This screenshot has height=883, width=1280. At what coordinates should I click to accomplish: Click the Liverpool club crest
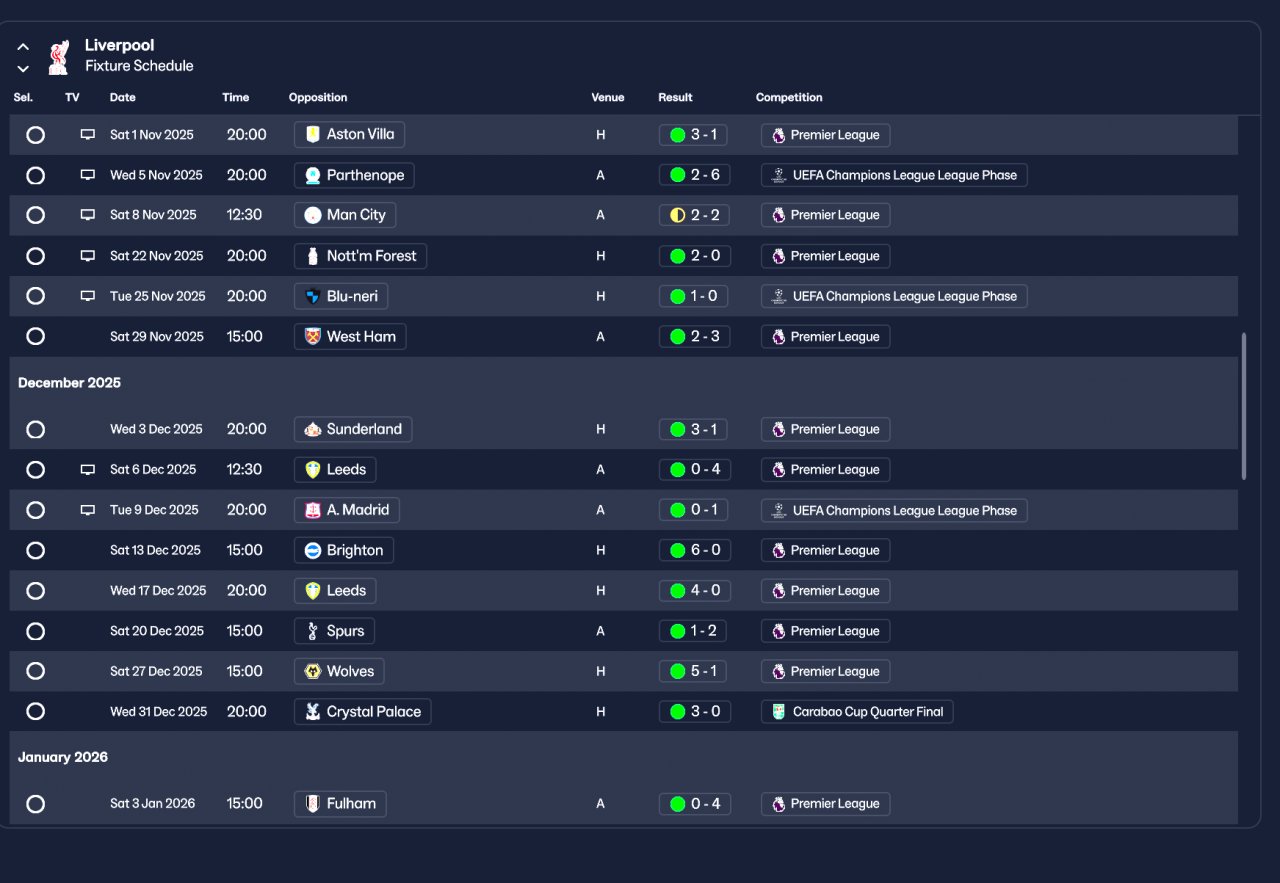tap(59, 57)
